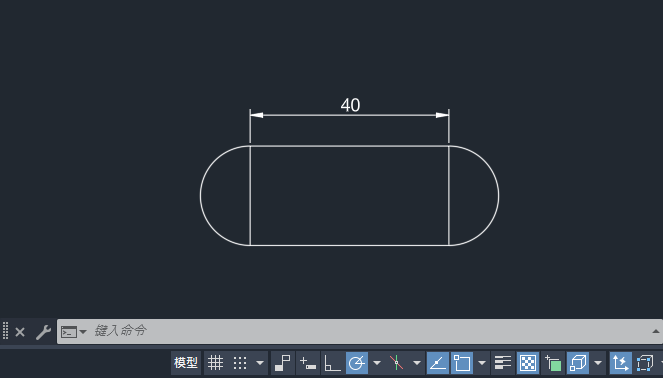This screenshot has width=663, height=378.
Task: Toggle object snap tracking icon
Action: click(x=438, y=363)
